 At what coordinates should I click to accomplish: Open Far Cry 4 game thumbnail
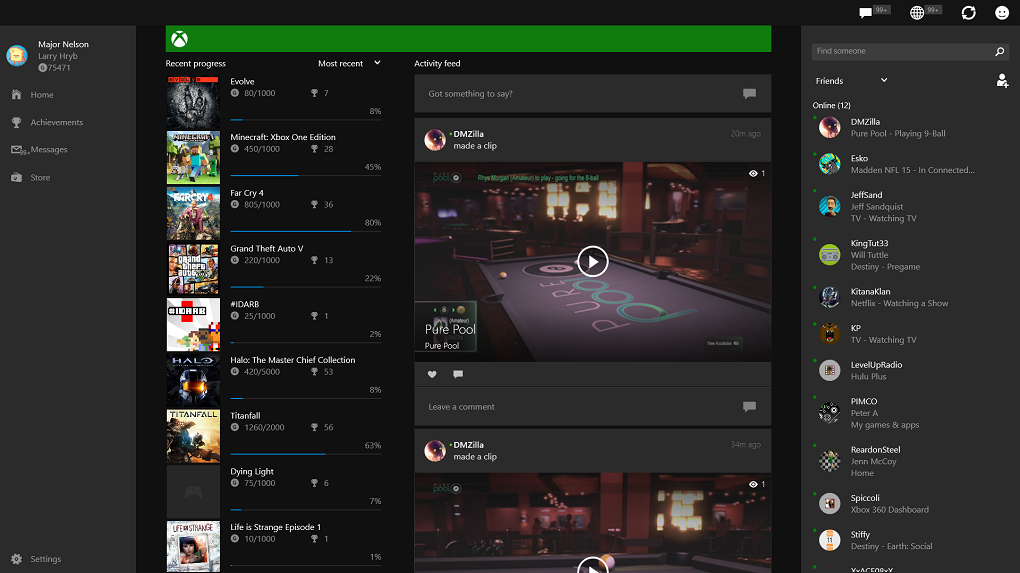pos(193,212)
